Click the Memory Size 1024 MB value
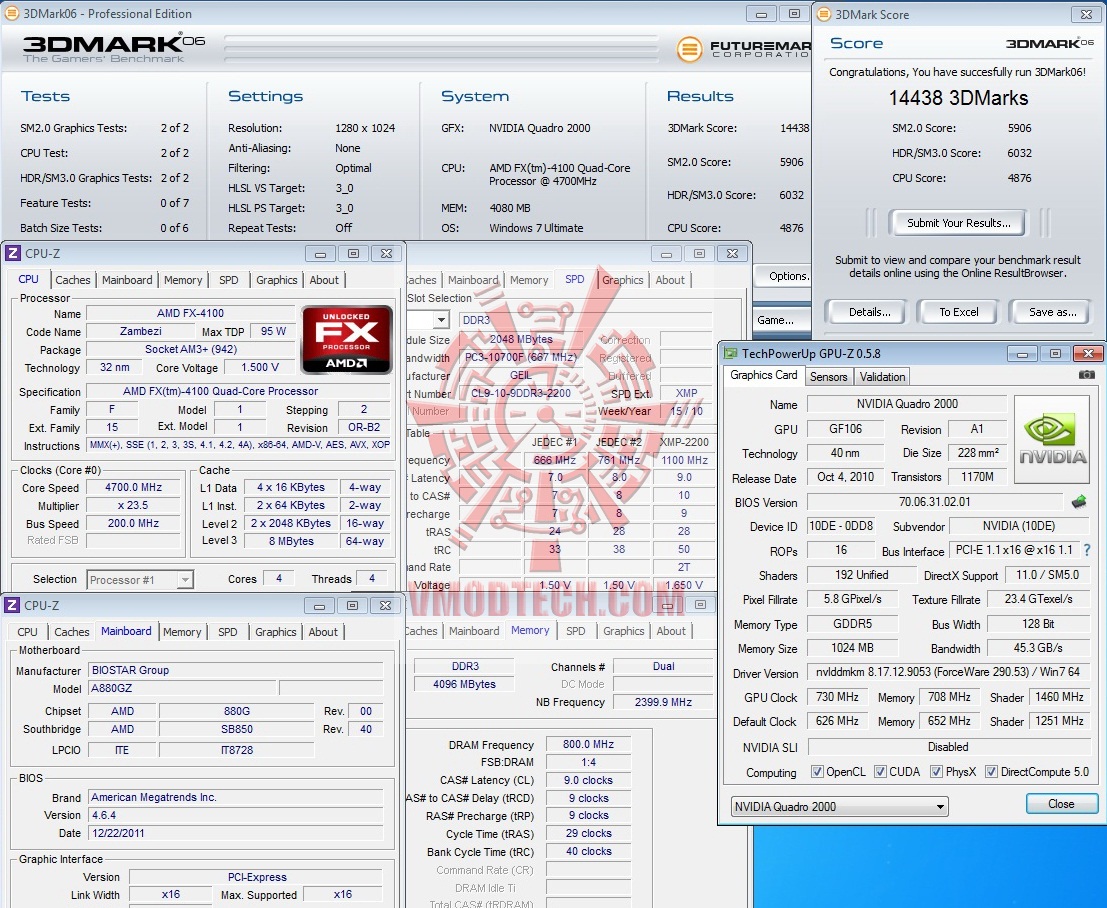Viewport: 1107px width, 908px height. pos(852,647)
